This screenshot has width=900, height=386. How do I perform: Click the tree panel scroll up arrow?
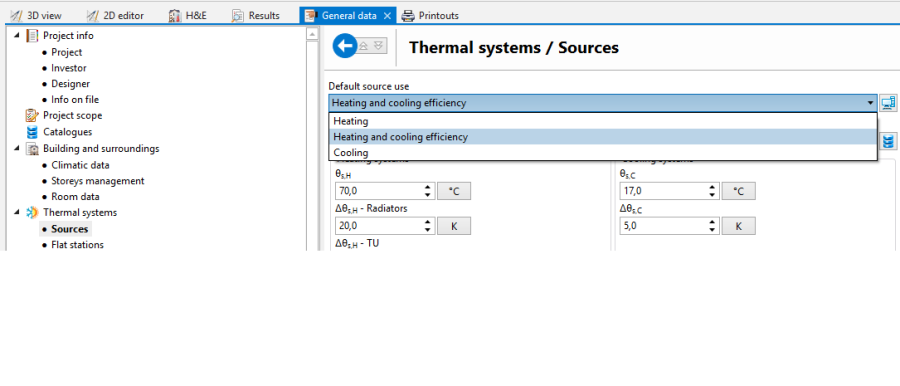[x=312, y=34]
